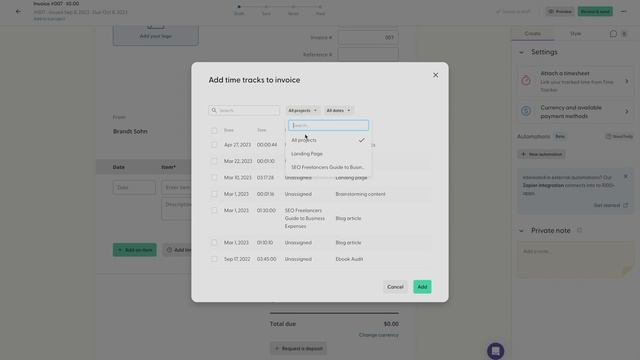
Task: Click the 'Ebook Audit' description text
Action: click(x=349, y=259)
